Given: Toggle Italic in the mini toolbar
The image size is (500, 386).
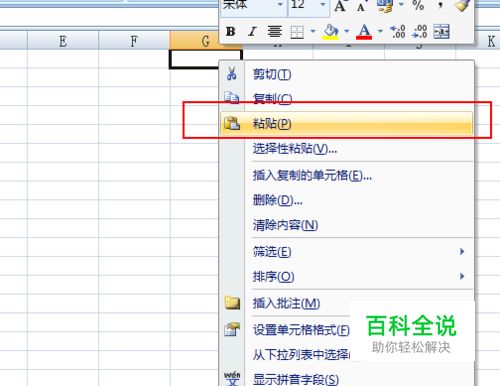Looking at the screenshot, I should click(x=252, y=32).
